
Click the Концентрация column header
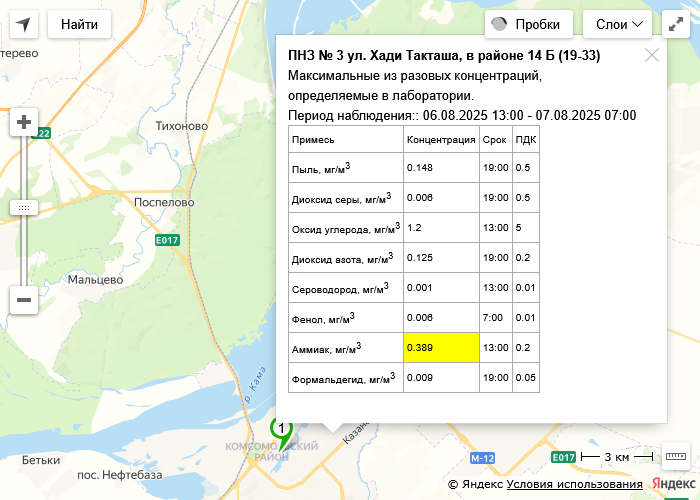click(x=441, y=140)
